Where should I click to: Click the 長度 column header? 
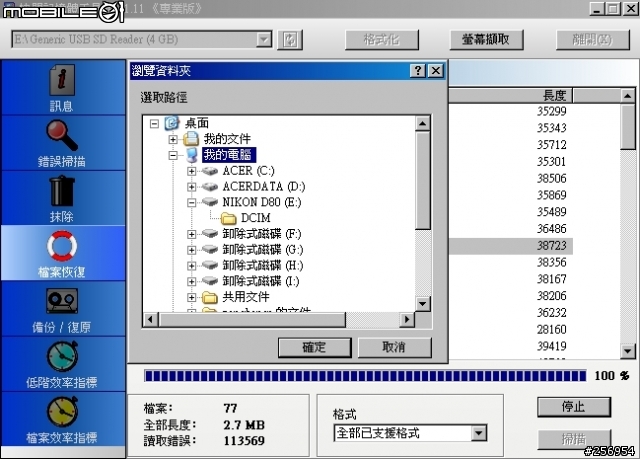[511, 95]
